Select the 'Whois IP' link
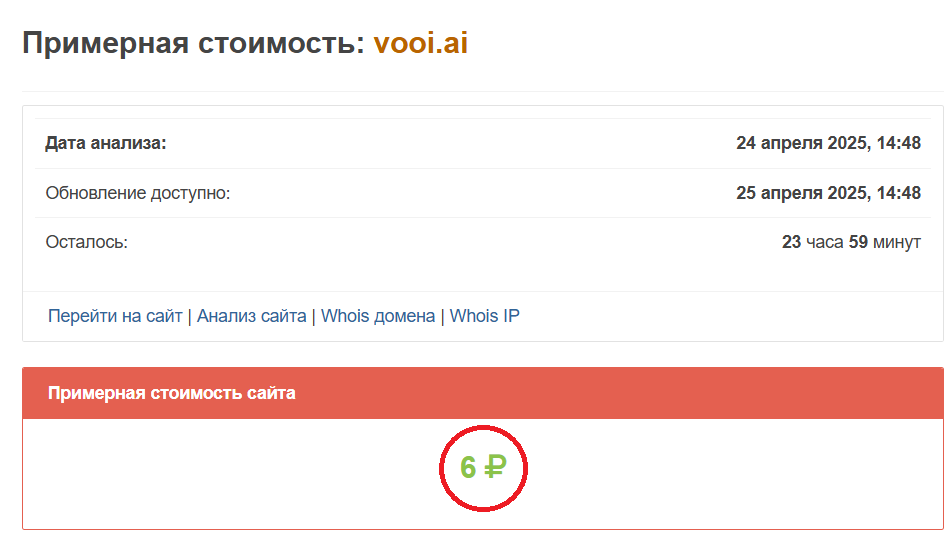 484,316
